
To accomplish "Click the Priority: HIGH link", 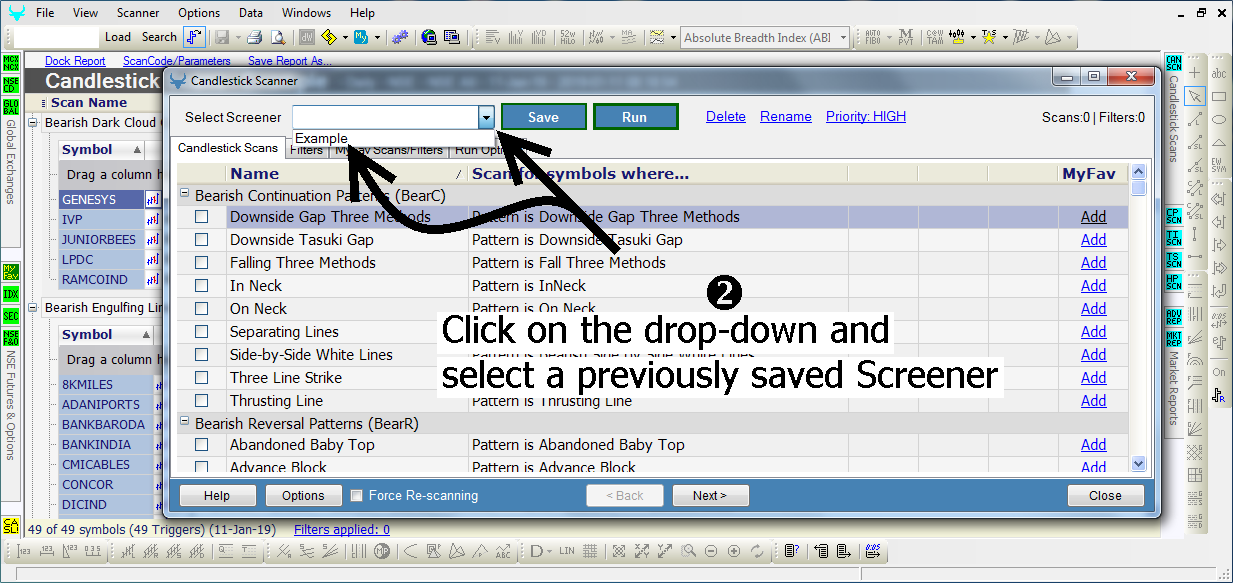I will 866,117.
